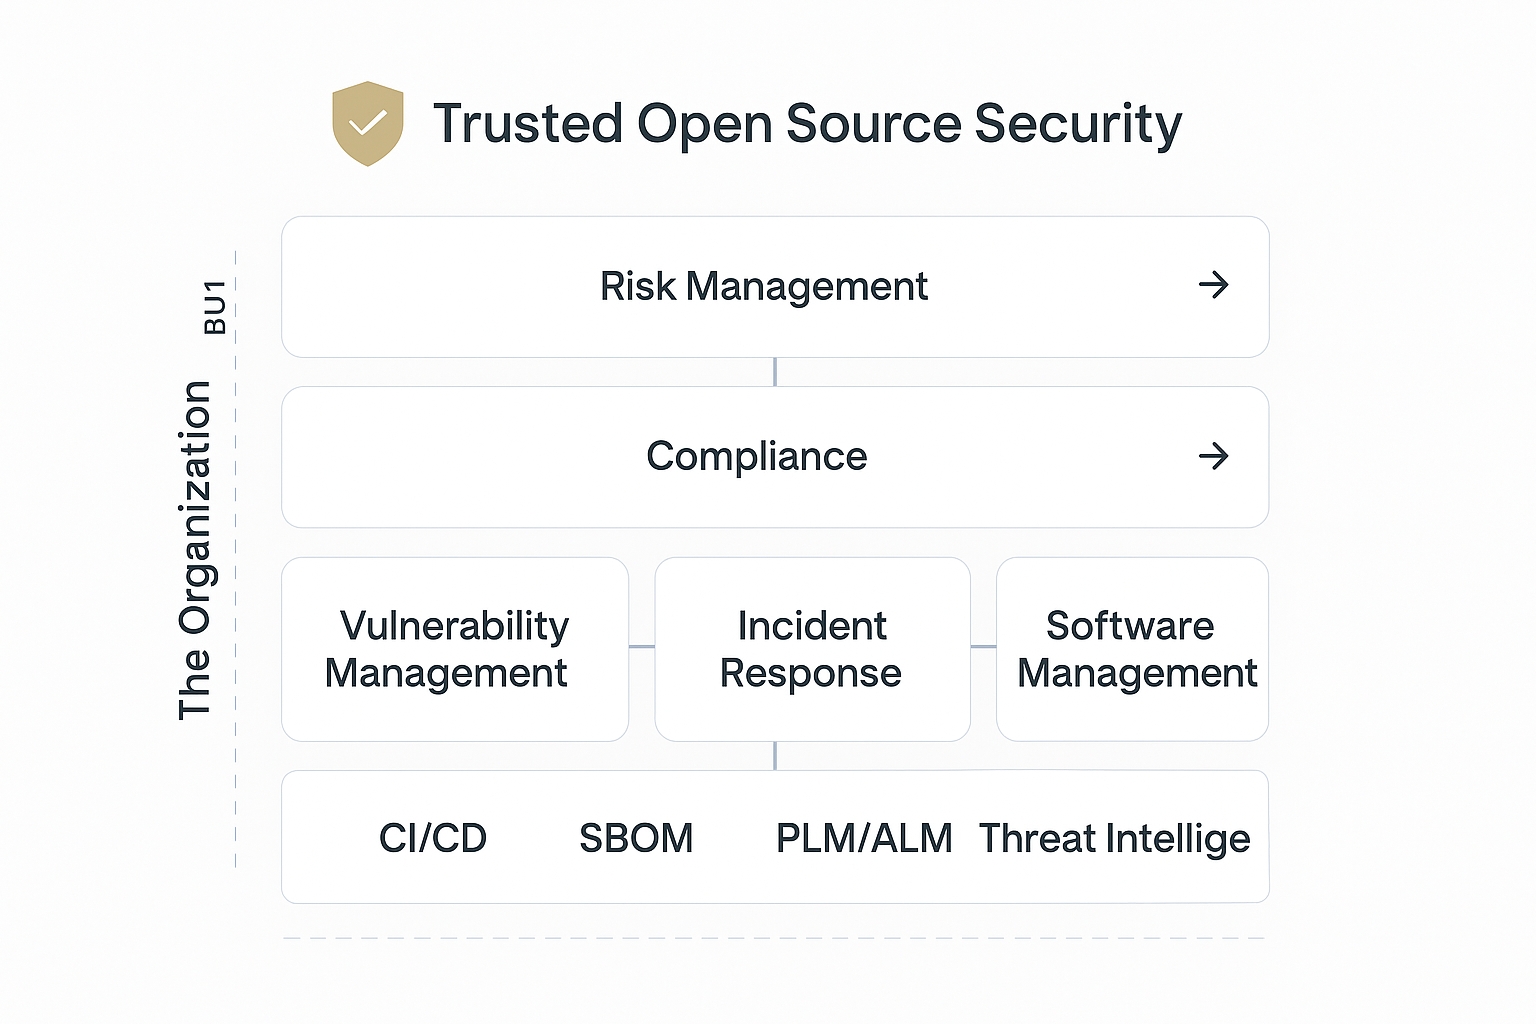Viewport: 1536px width, 1024px height.
Task: Select the Incident Response box
Action: click(812, 649)
